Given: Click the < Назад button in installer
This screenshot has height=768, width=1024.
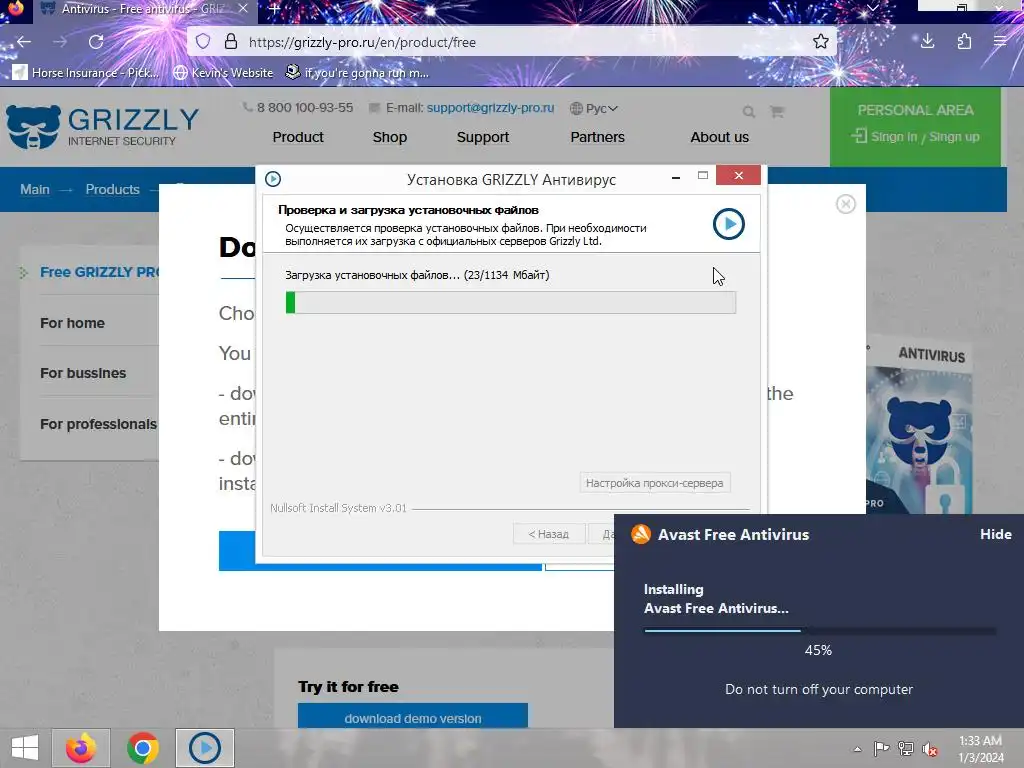Looking at the screenshot, I should coord(549,534).
